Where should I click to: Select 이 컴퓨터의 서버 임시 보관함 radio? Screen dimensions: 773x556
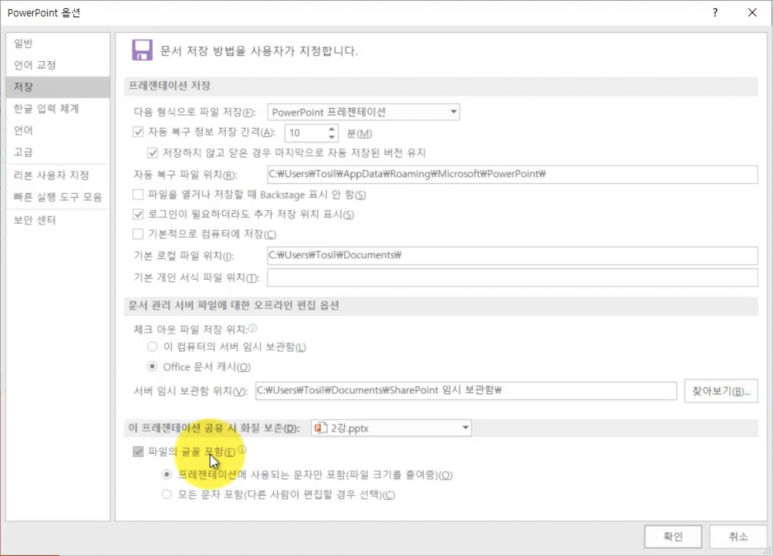152,347
